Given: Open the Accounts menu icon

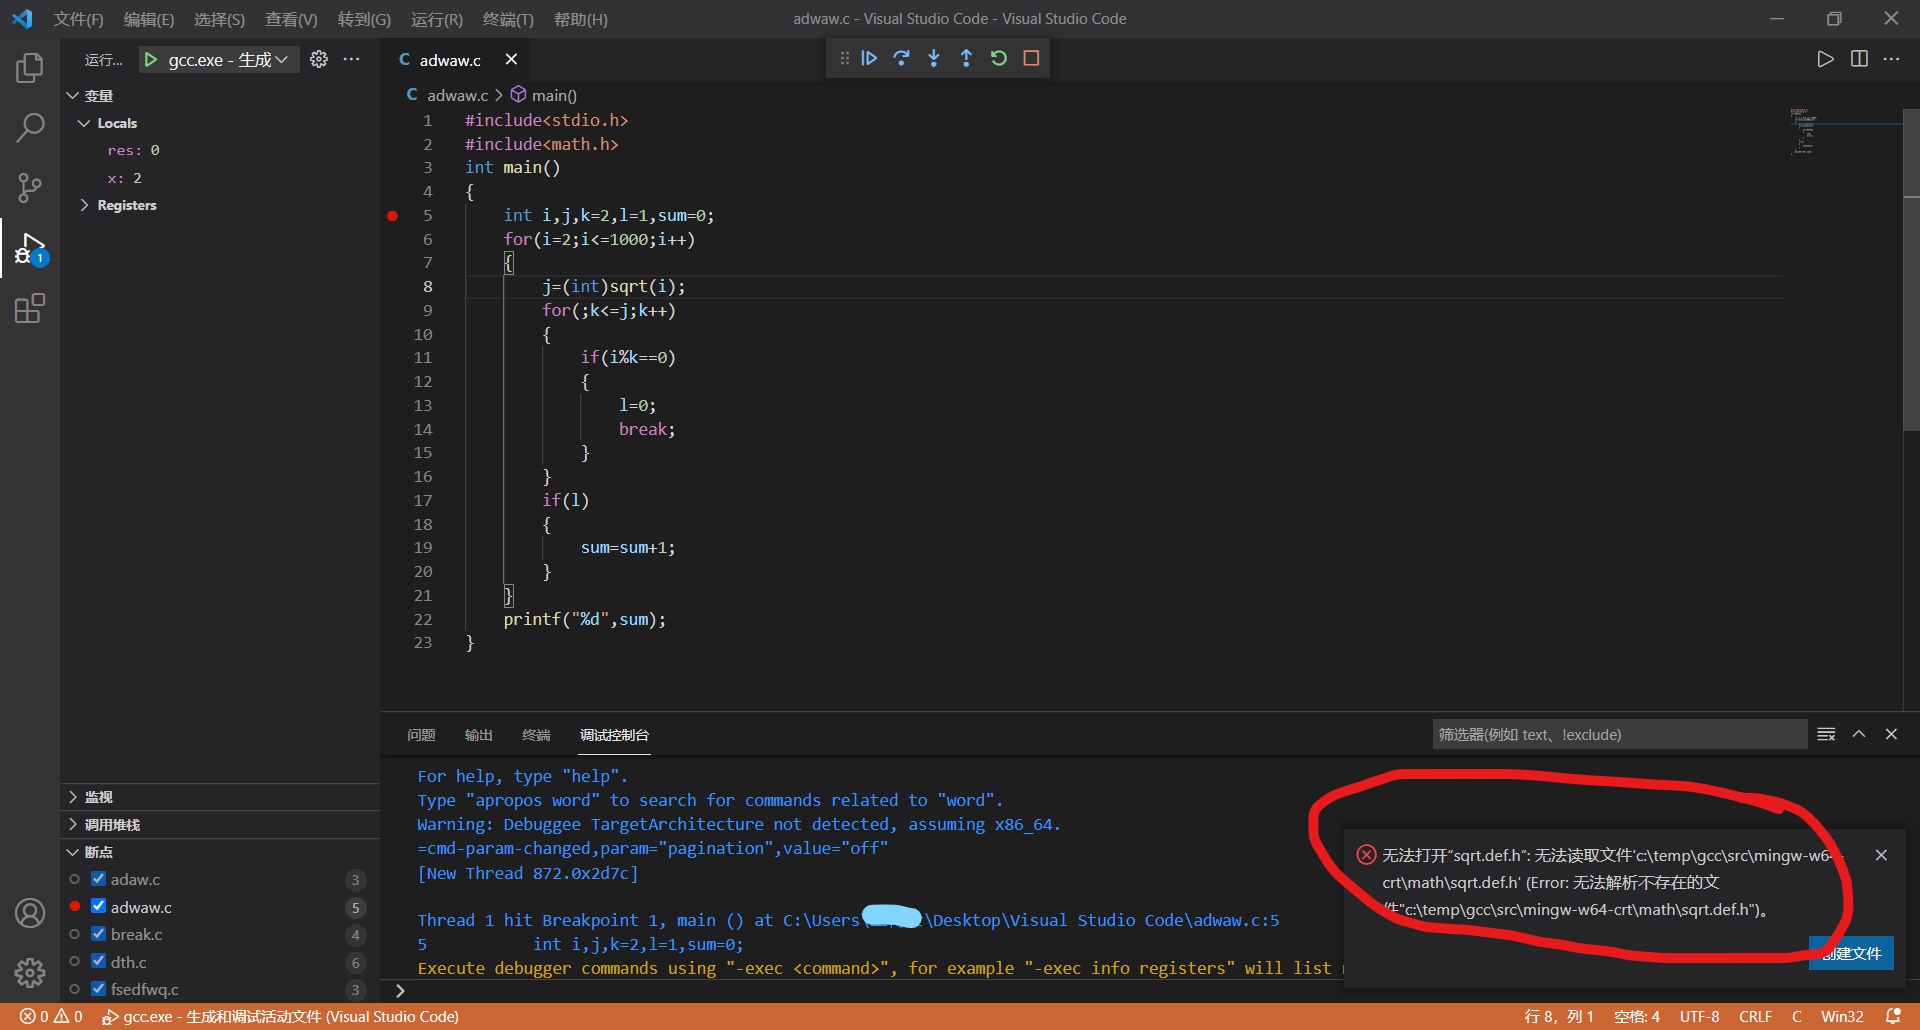Looking at the screenshot, I should [x=30, y=913].
